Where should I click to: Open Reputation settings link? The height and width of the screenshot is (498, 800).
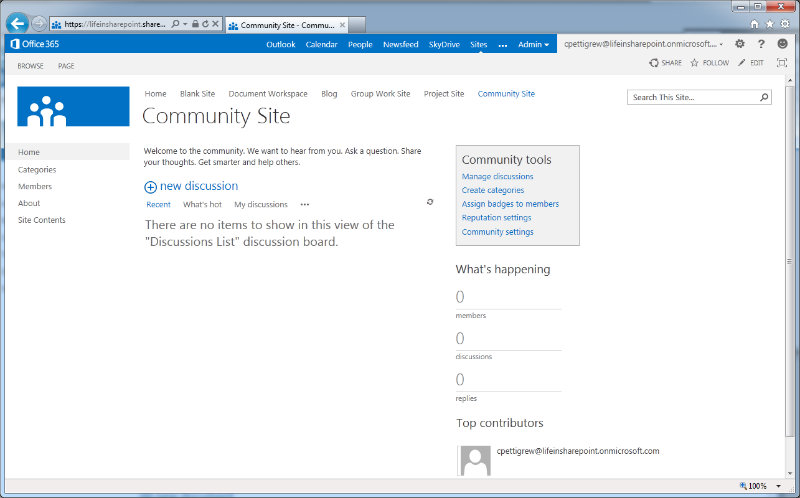[x=496, y=217]
